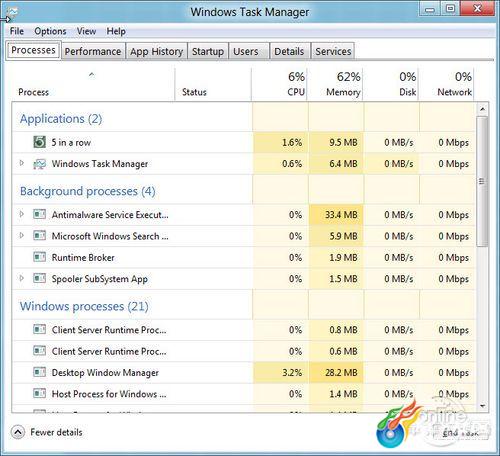
Task: Click the 33.4 MB memory cell
Action: (x=336, y=214)
